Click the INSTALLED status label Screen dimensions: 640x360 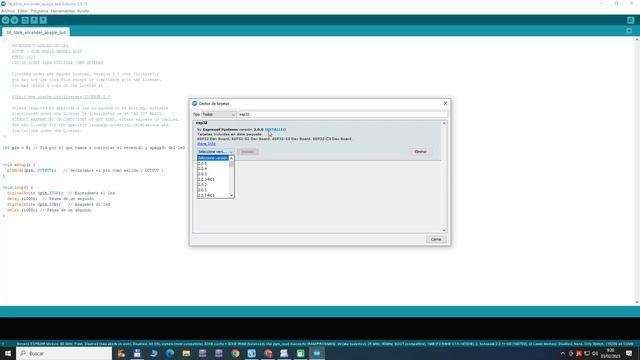click(276, 129)
